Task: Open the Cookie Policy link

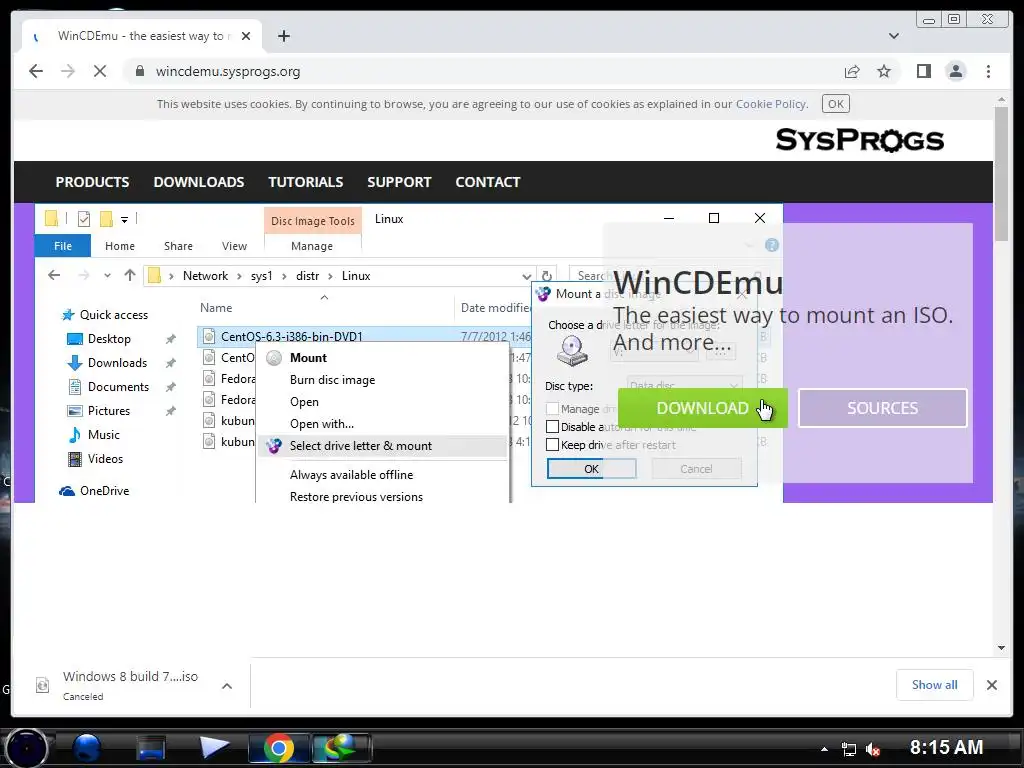Action: point(771,104)
